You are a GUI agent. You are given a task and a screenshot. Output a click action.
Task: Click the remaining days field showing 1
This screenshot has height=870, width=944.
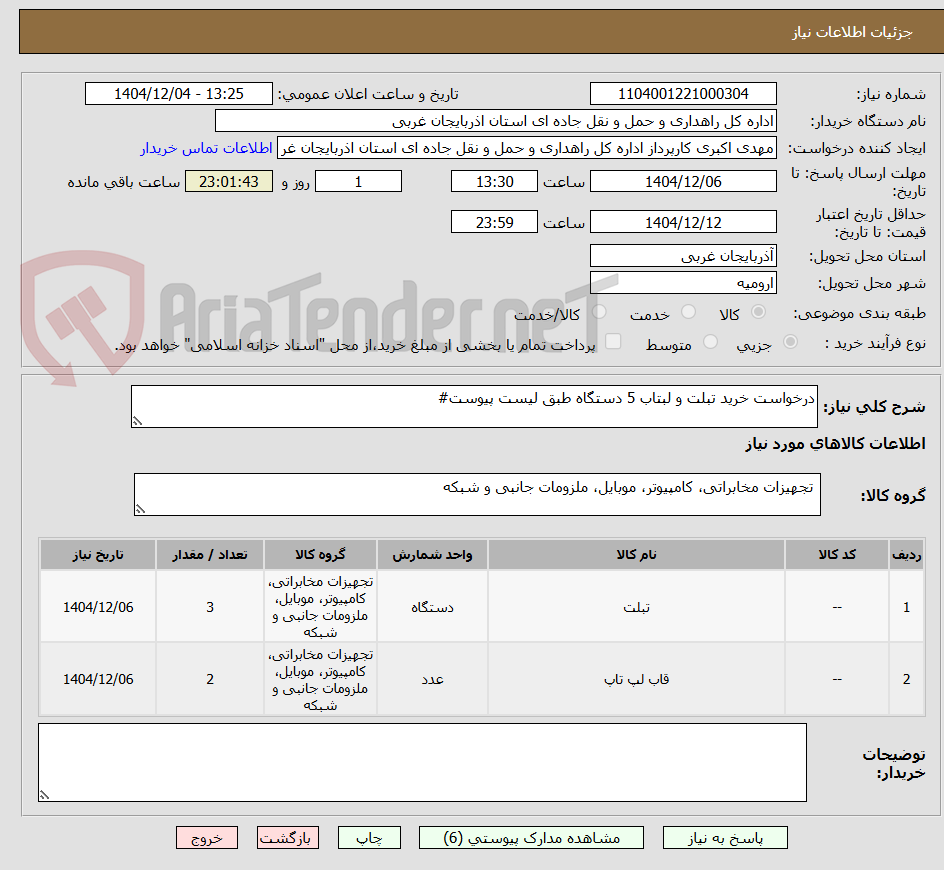[x=358, y=181]
